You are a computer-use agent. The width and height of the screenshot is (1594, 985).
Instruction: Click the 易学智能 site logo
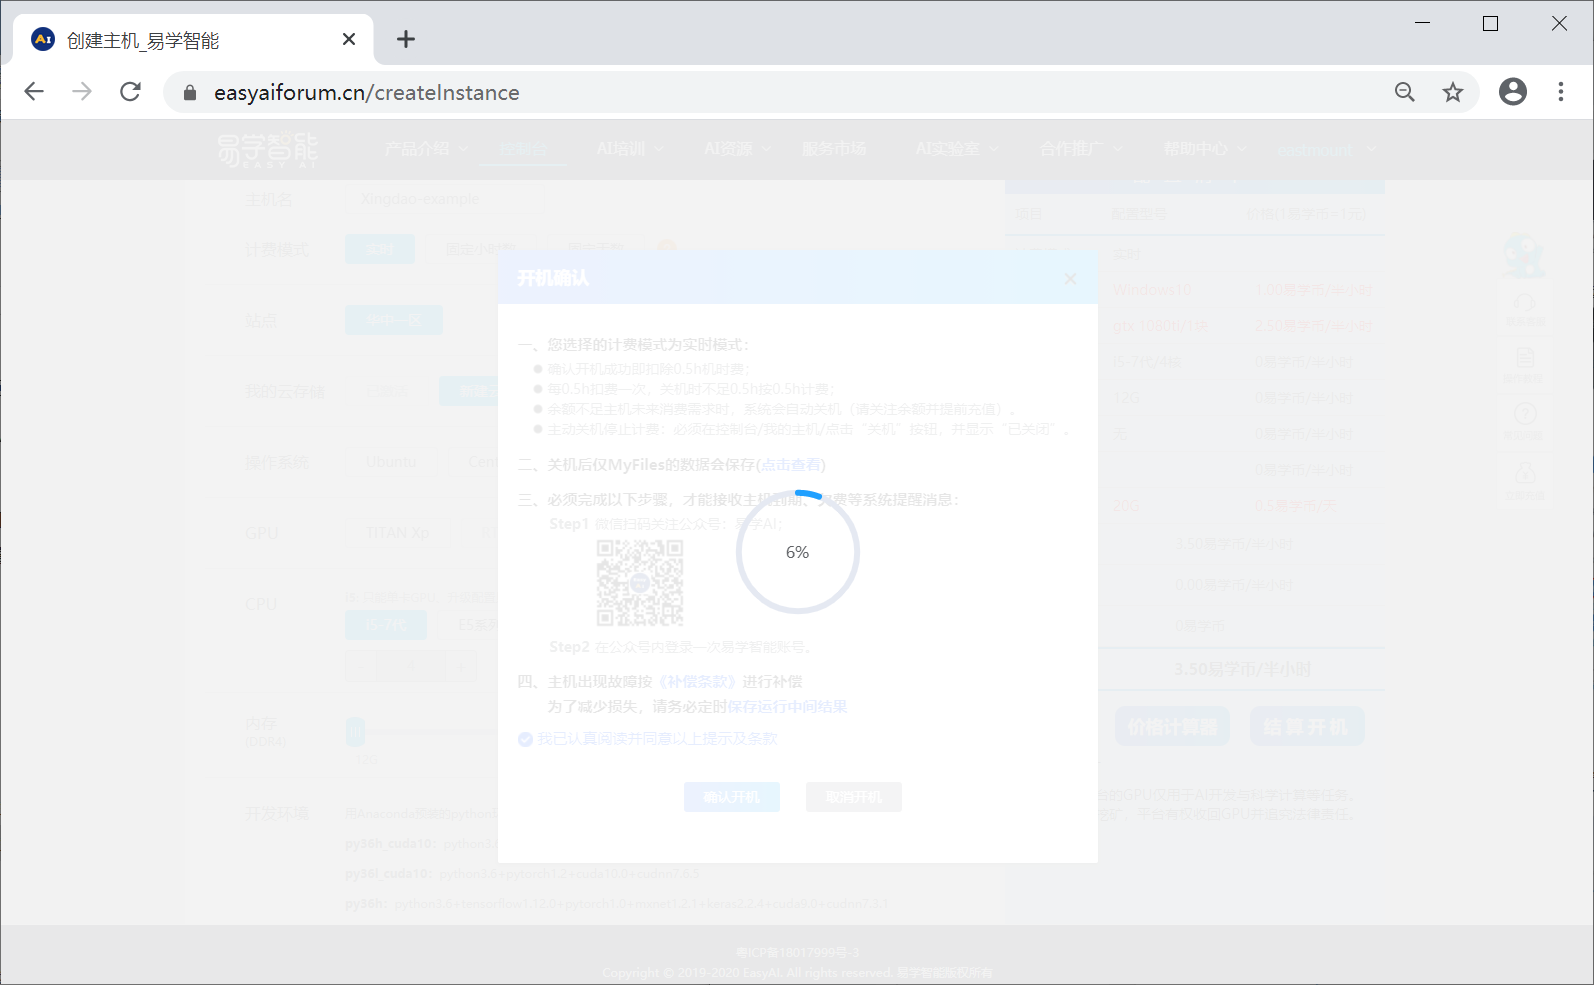pyautogui.click(x=267, y=149)
